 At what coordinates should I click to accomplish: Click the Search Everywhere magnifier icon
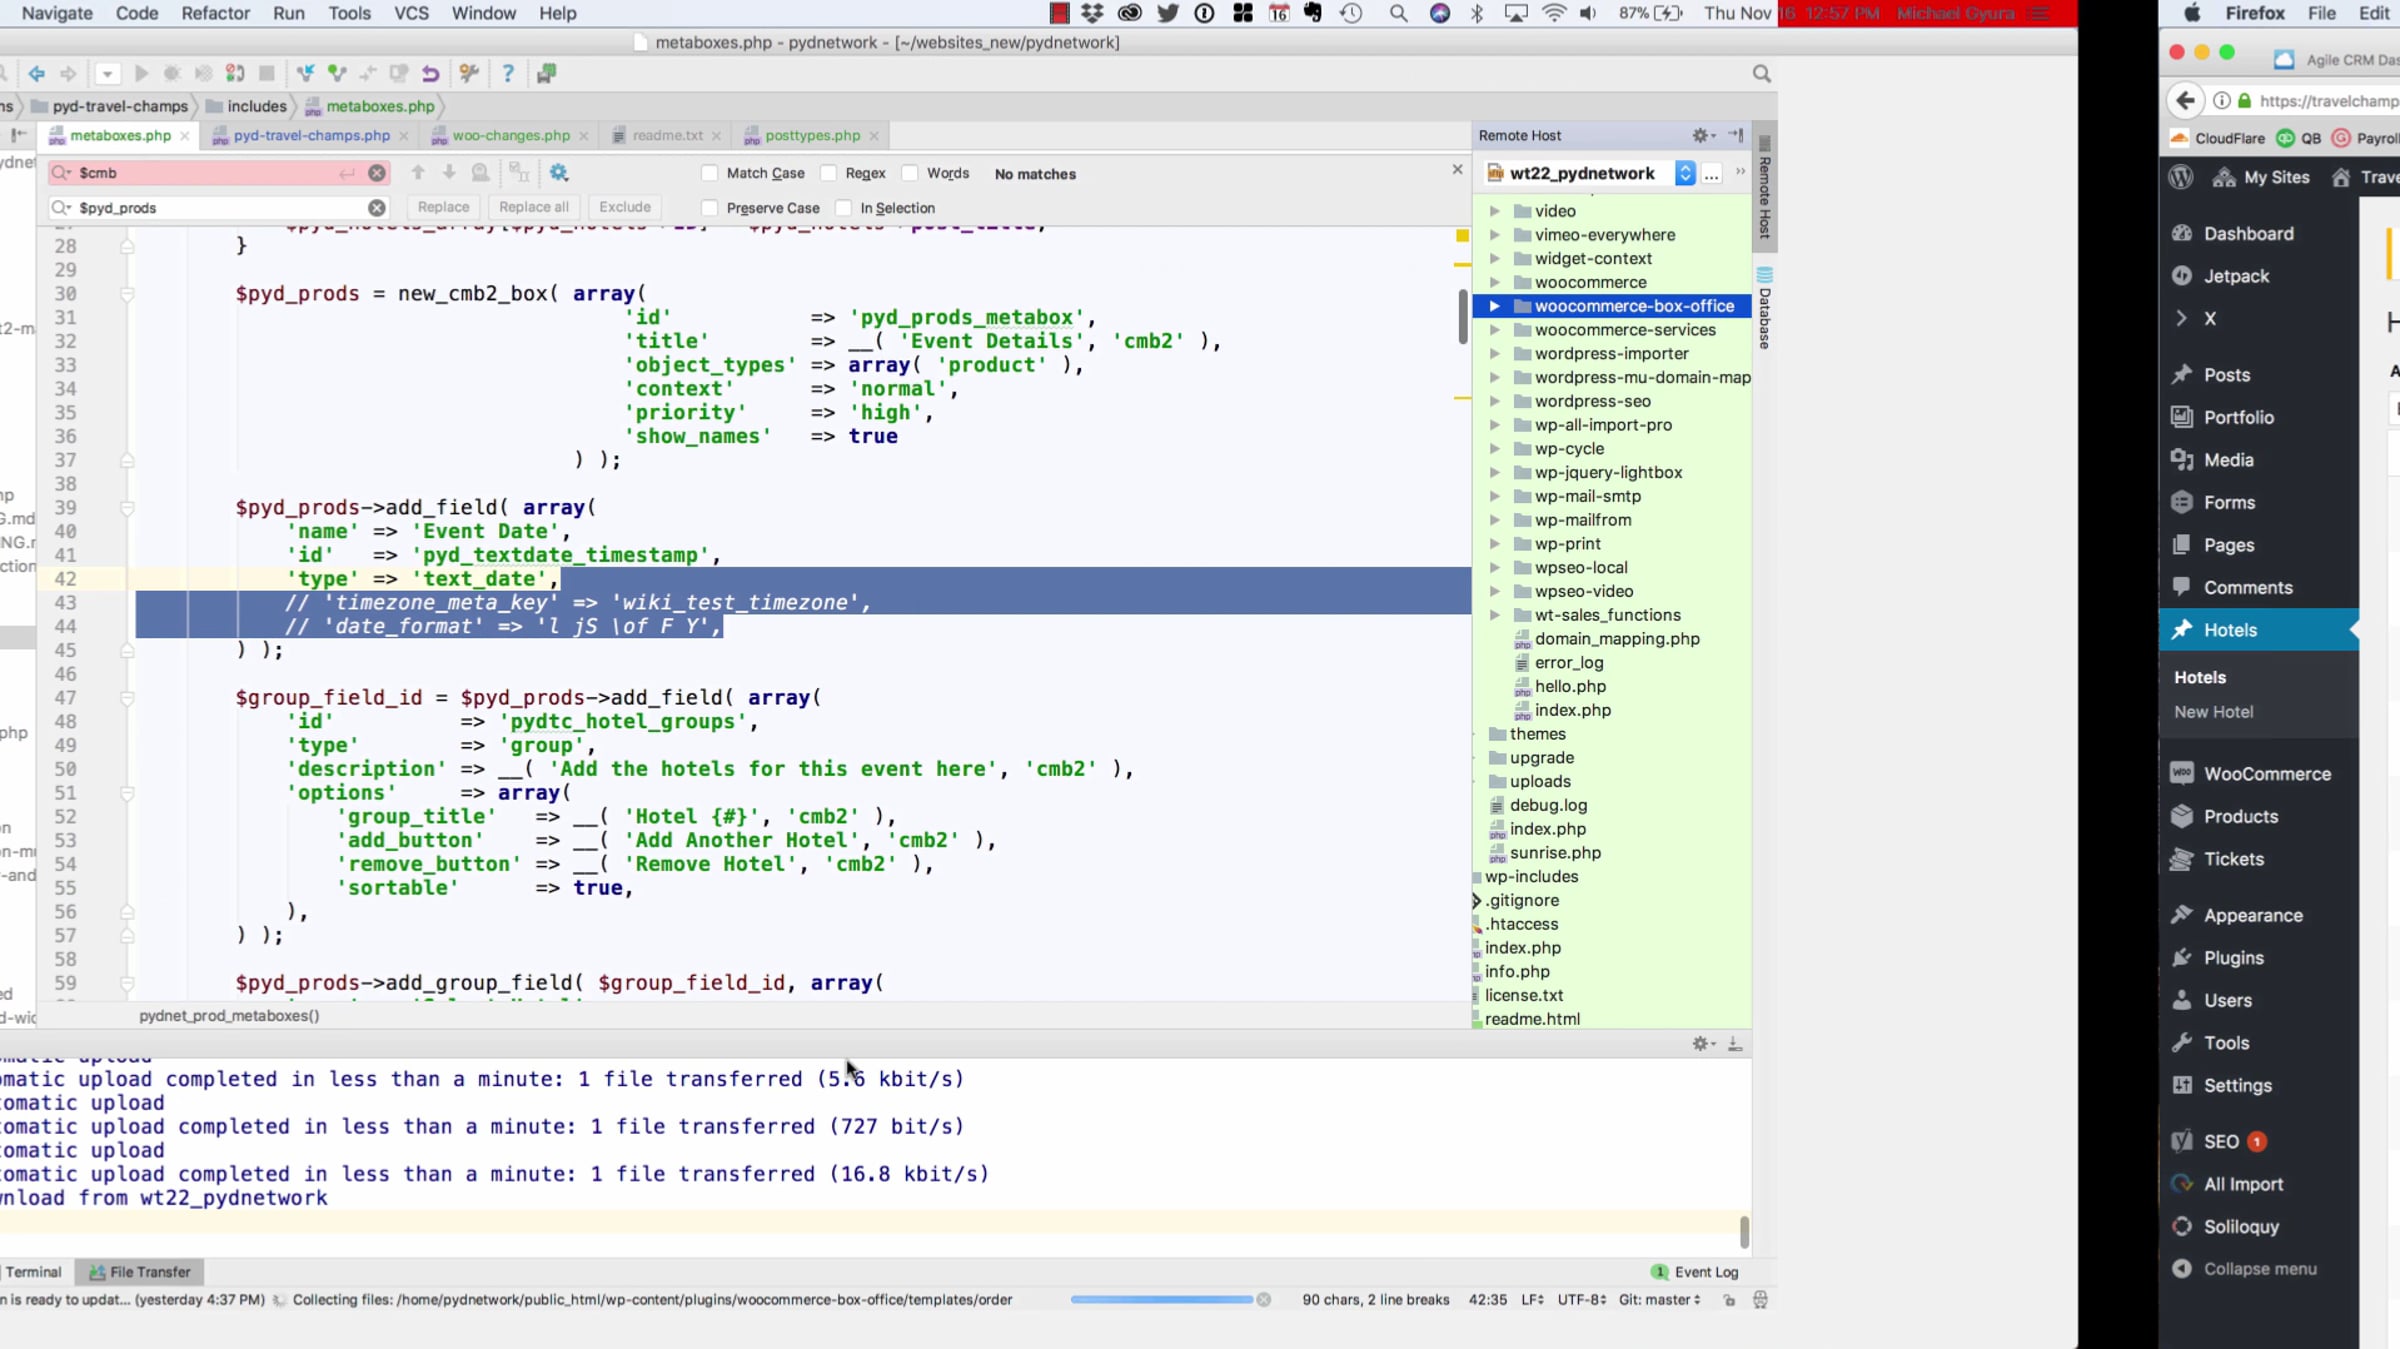(1761, 74)
